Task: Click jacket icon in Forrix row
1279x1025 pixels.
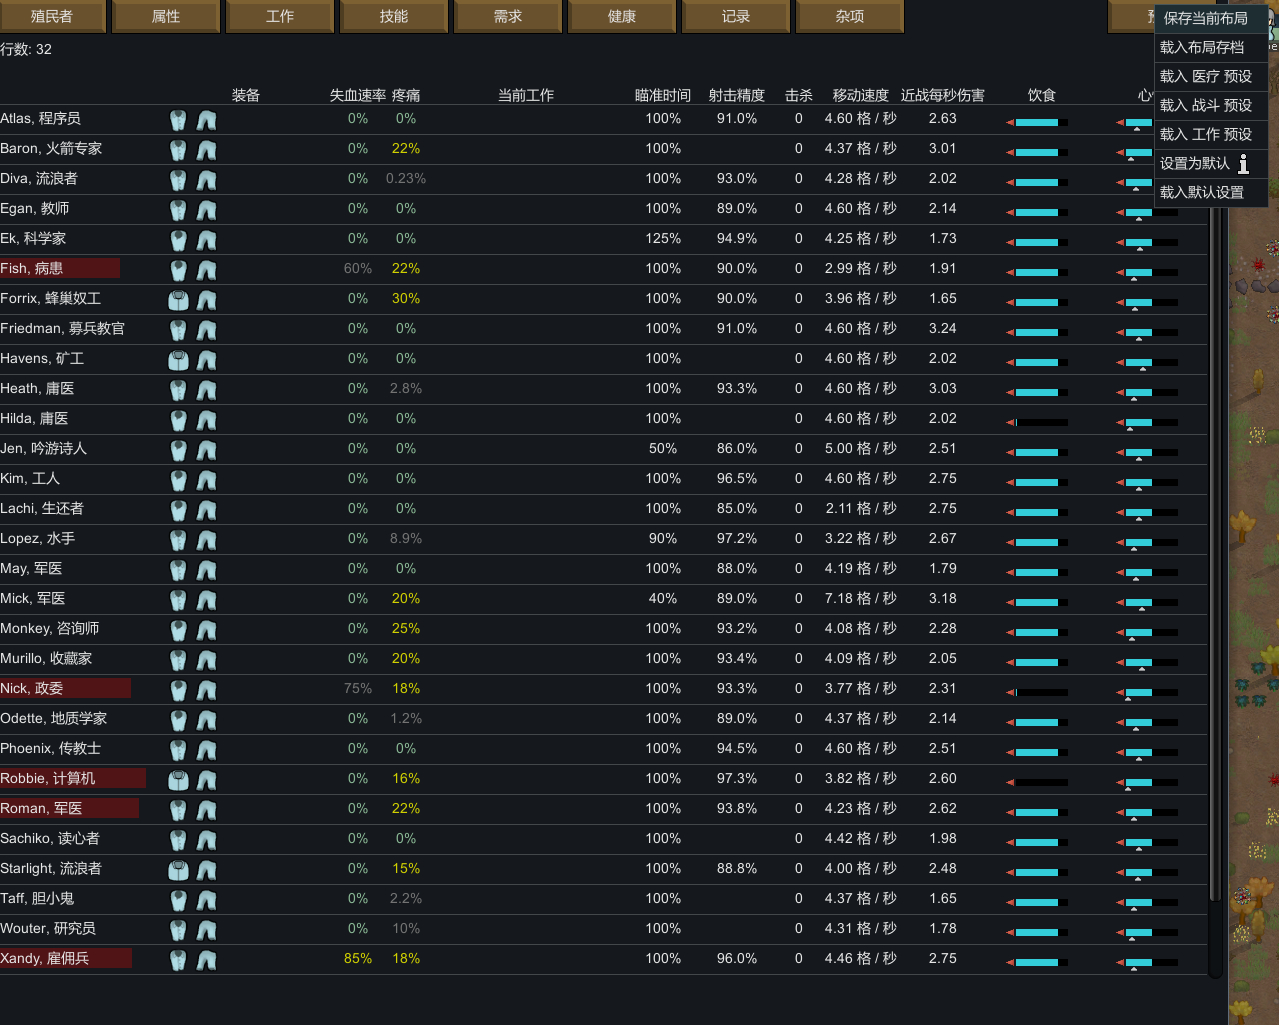Action: point(178,300)
